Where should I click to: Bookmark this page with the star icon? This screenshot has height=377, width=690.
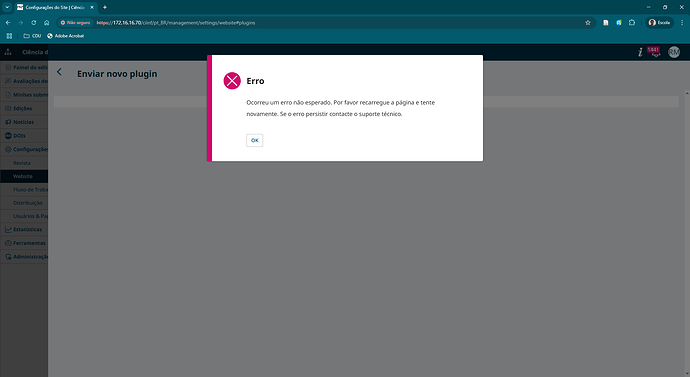pos(587,22)
